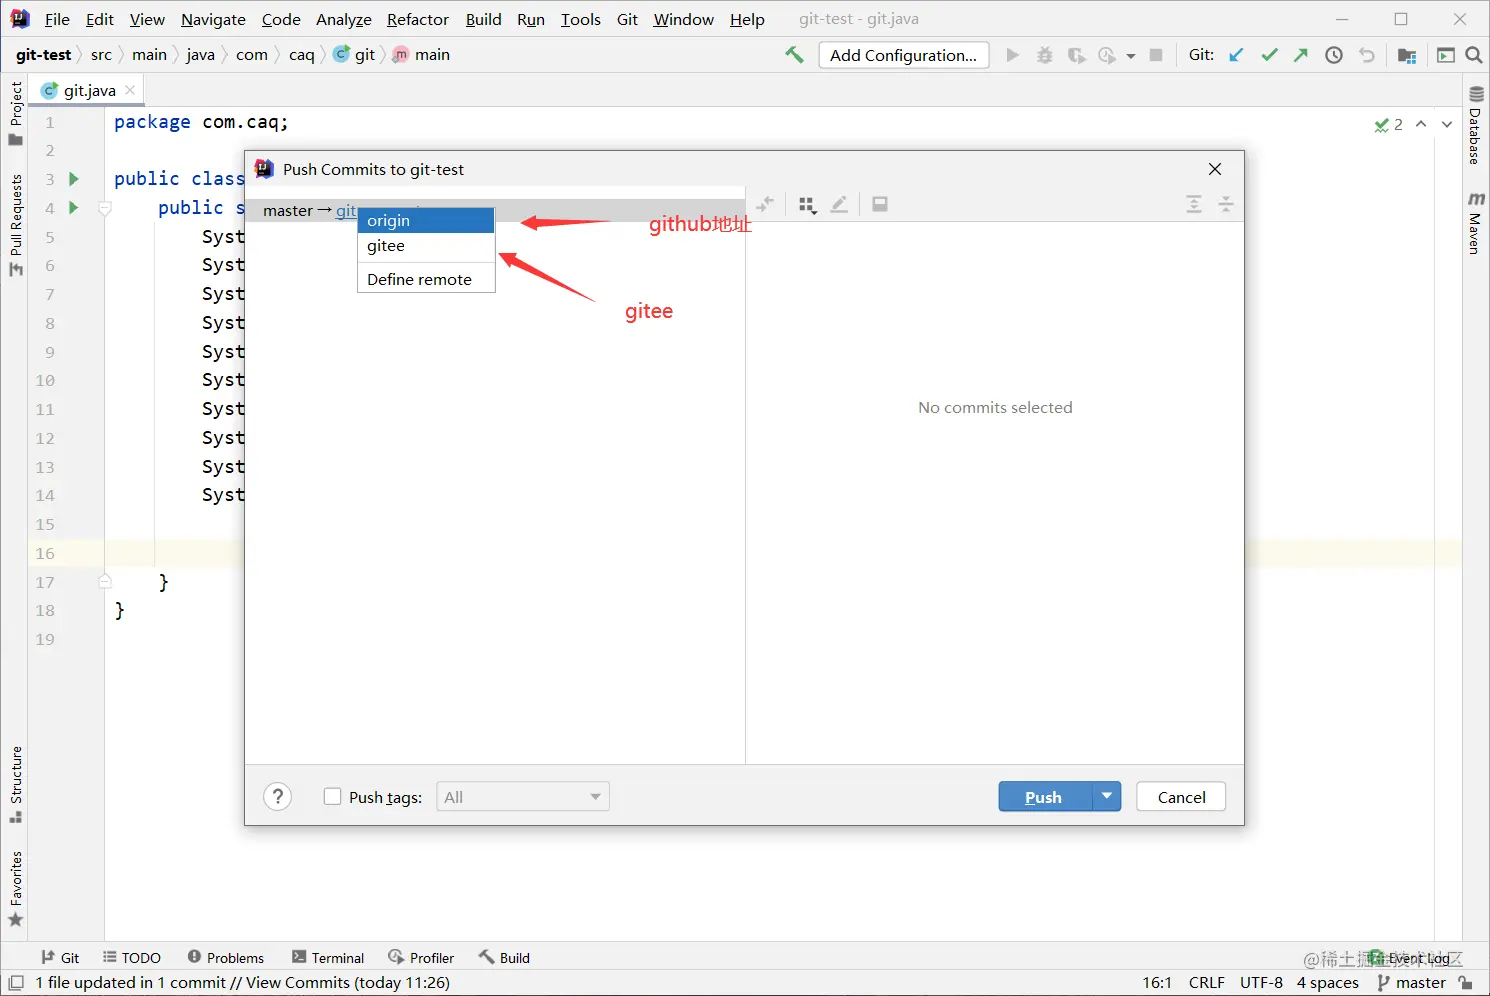Click the Build project hammer icon

pos(794,55)
